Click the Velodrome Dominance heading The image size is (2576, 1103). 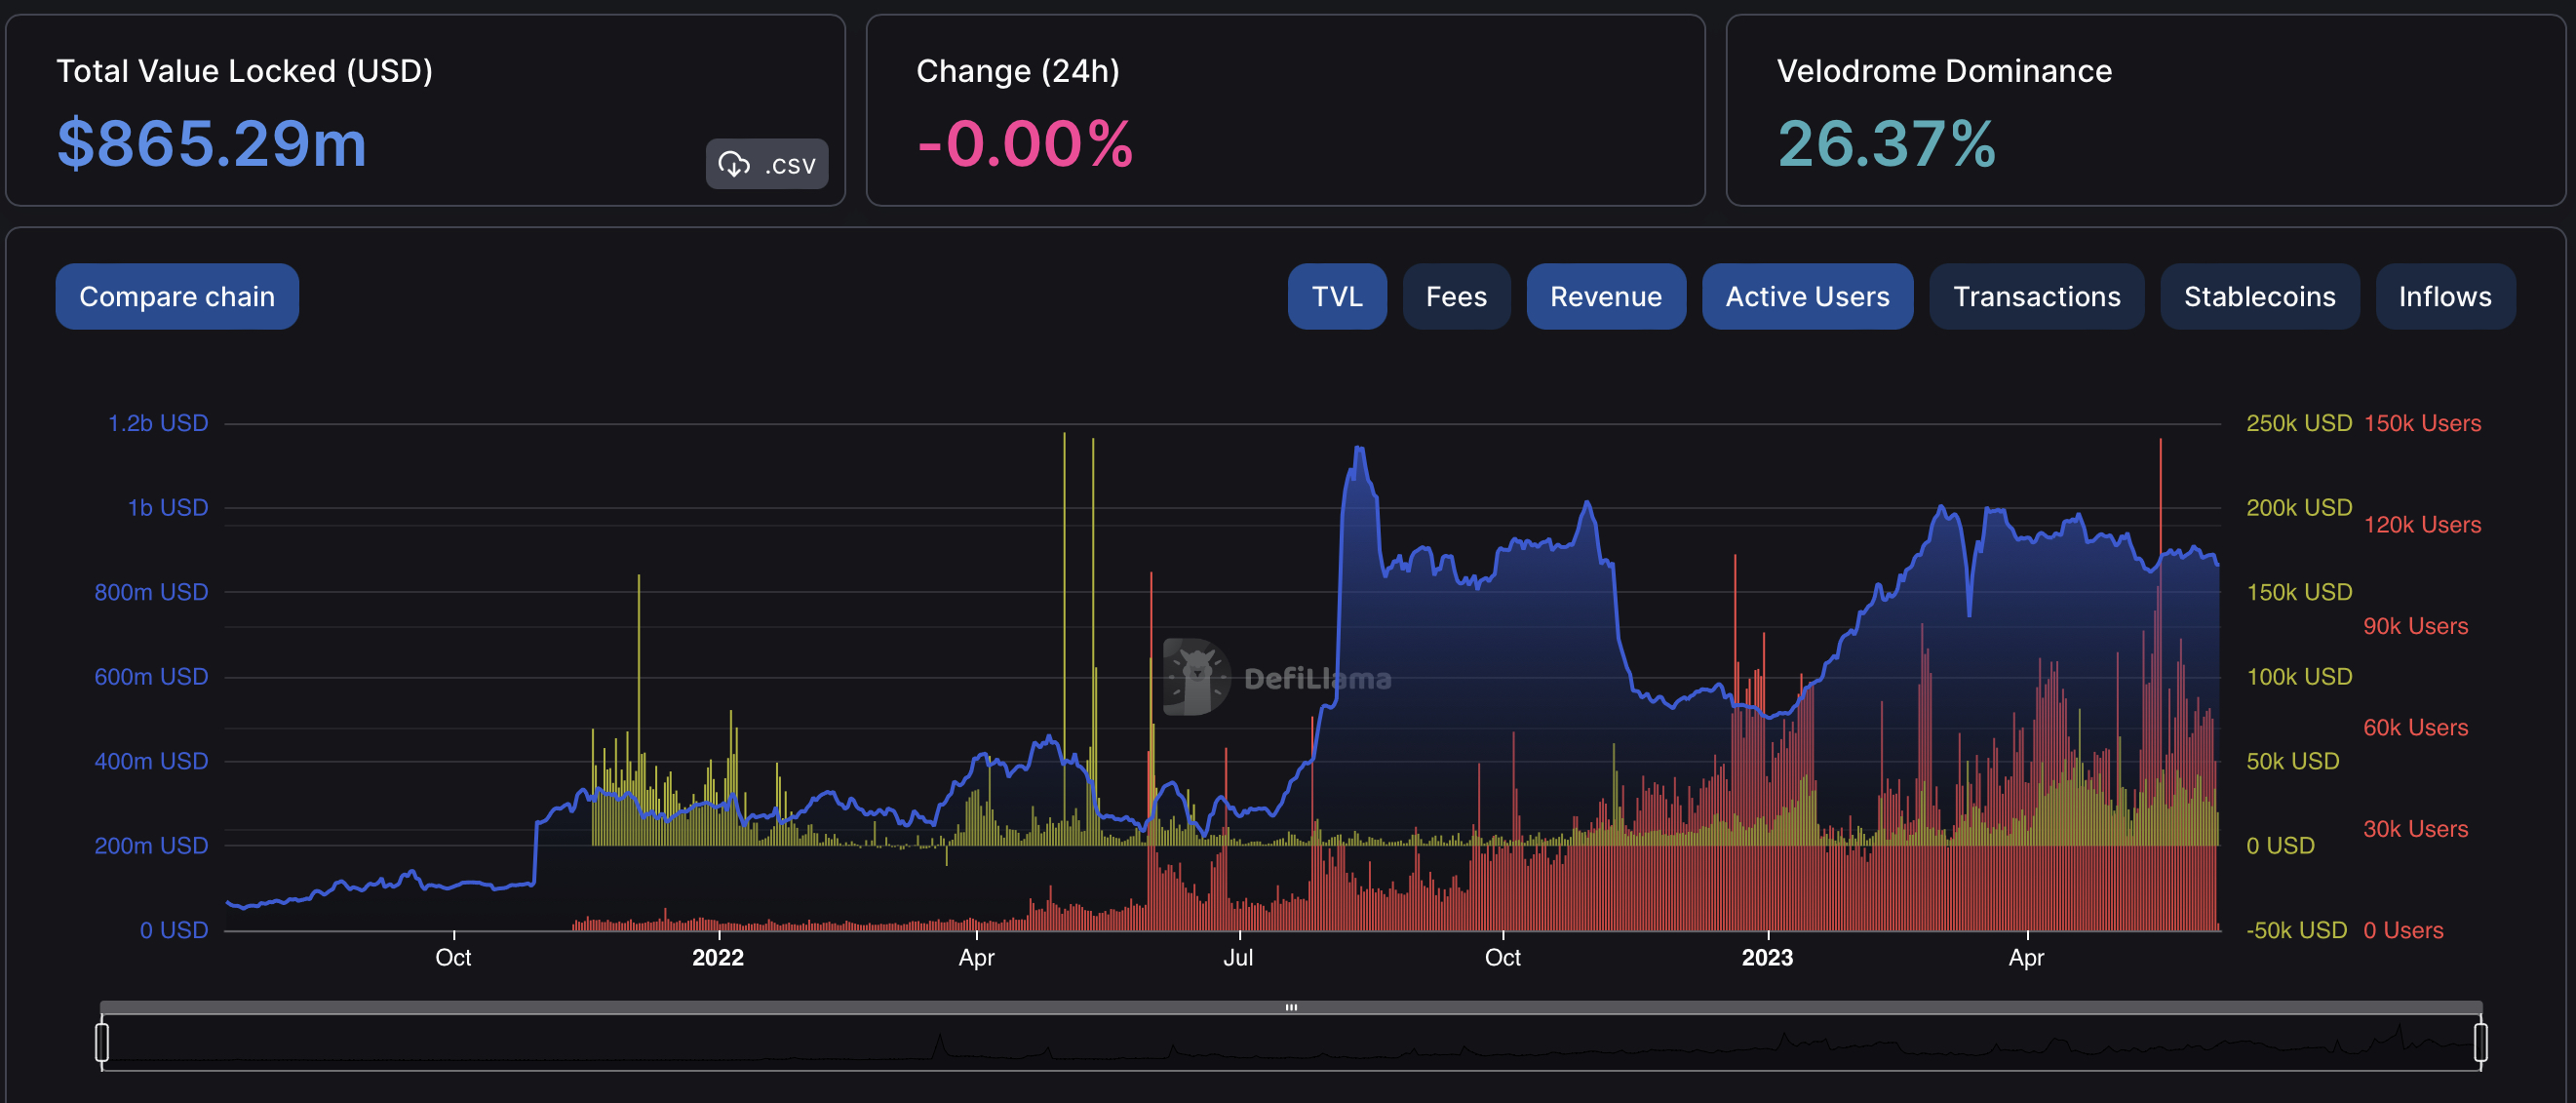point(1944,71)
